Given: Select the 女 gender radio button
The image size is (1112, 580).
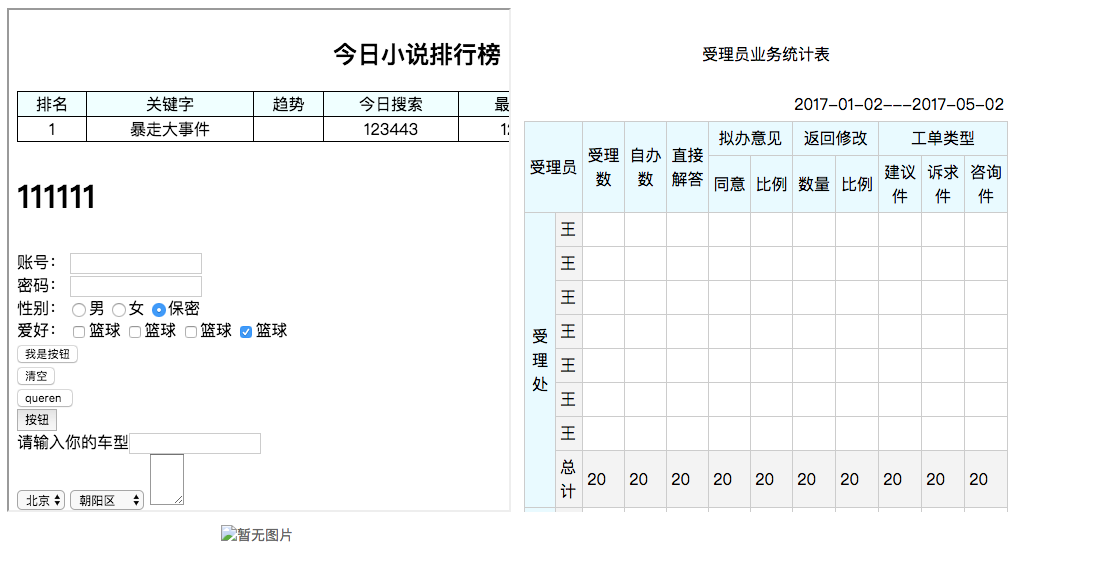Looking at the screenshot, I should pos(119,310).
